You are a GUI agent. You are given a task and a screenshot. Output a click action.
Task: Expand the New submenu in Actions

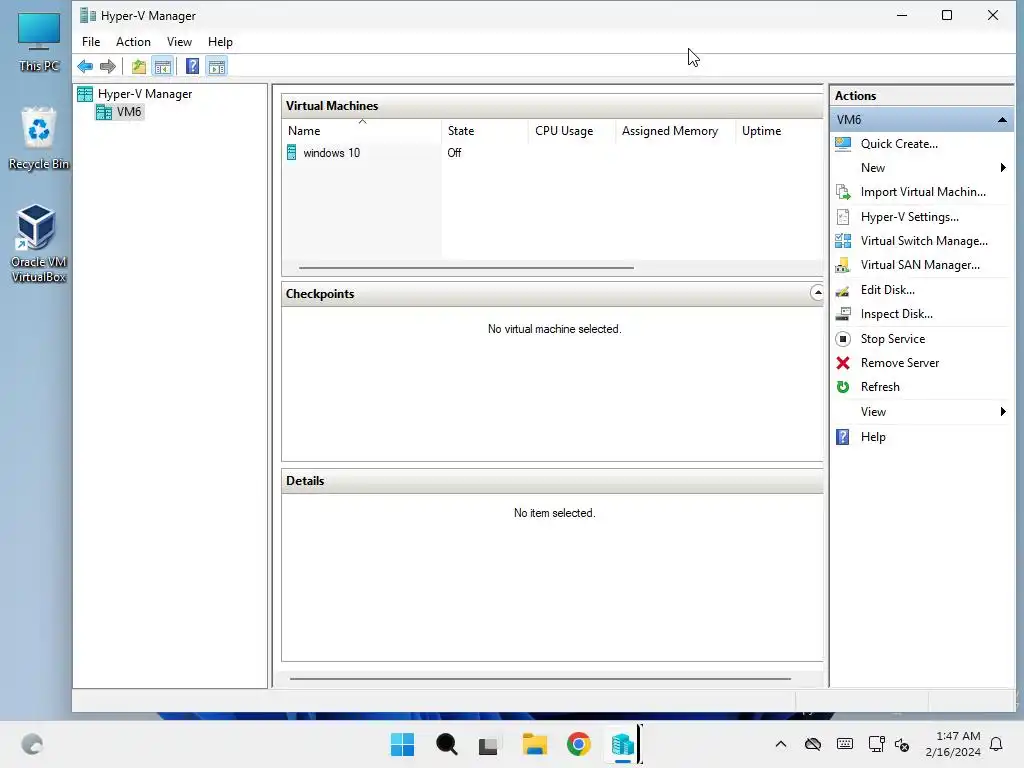pyautogui.click(x=1003, y=168)
